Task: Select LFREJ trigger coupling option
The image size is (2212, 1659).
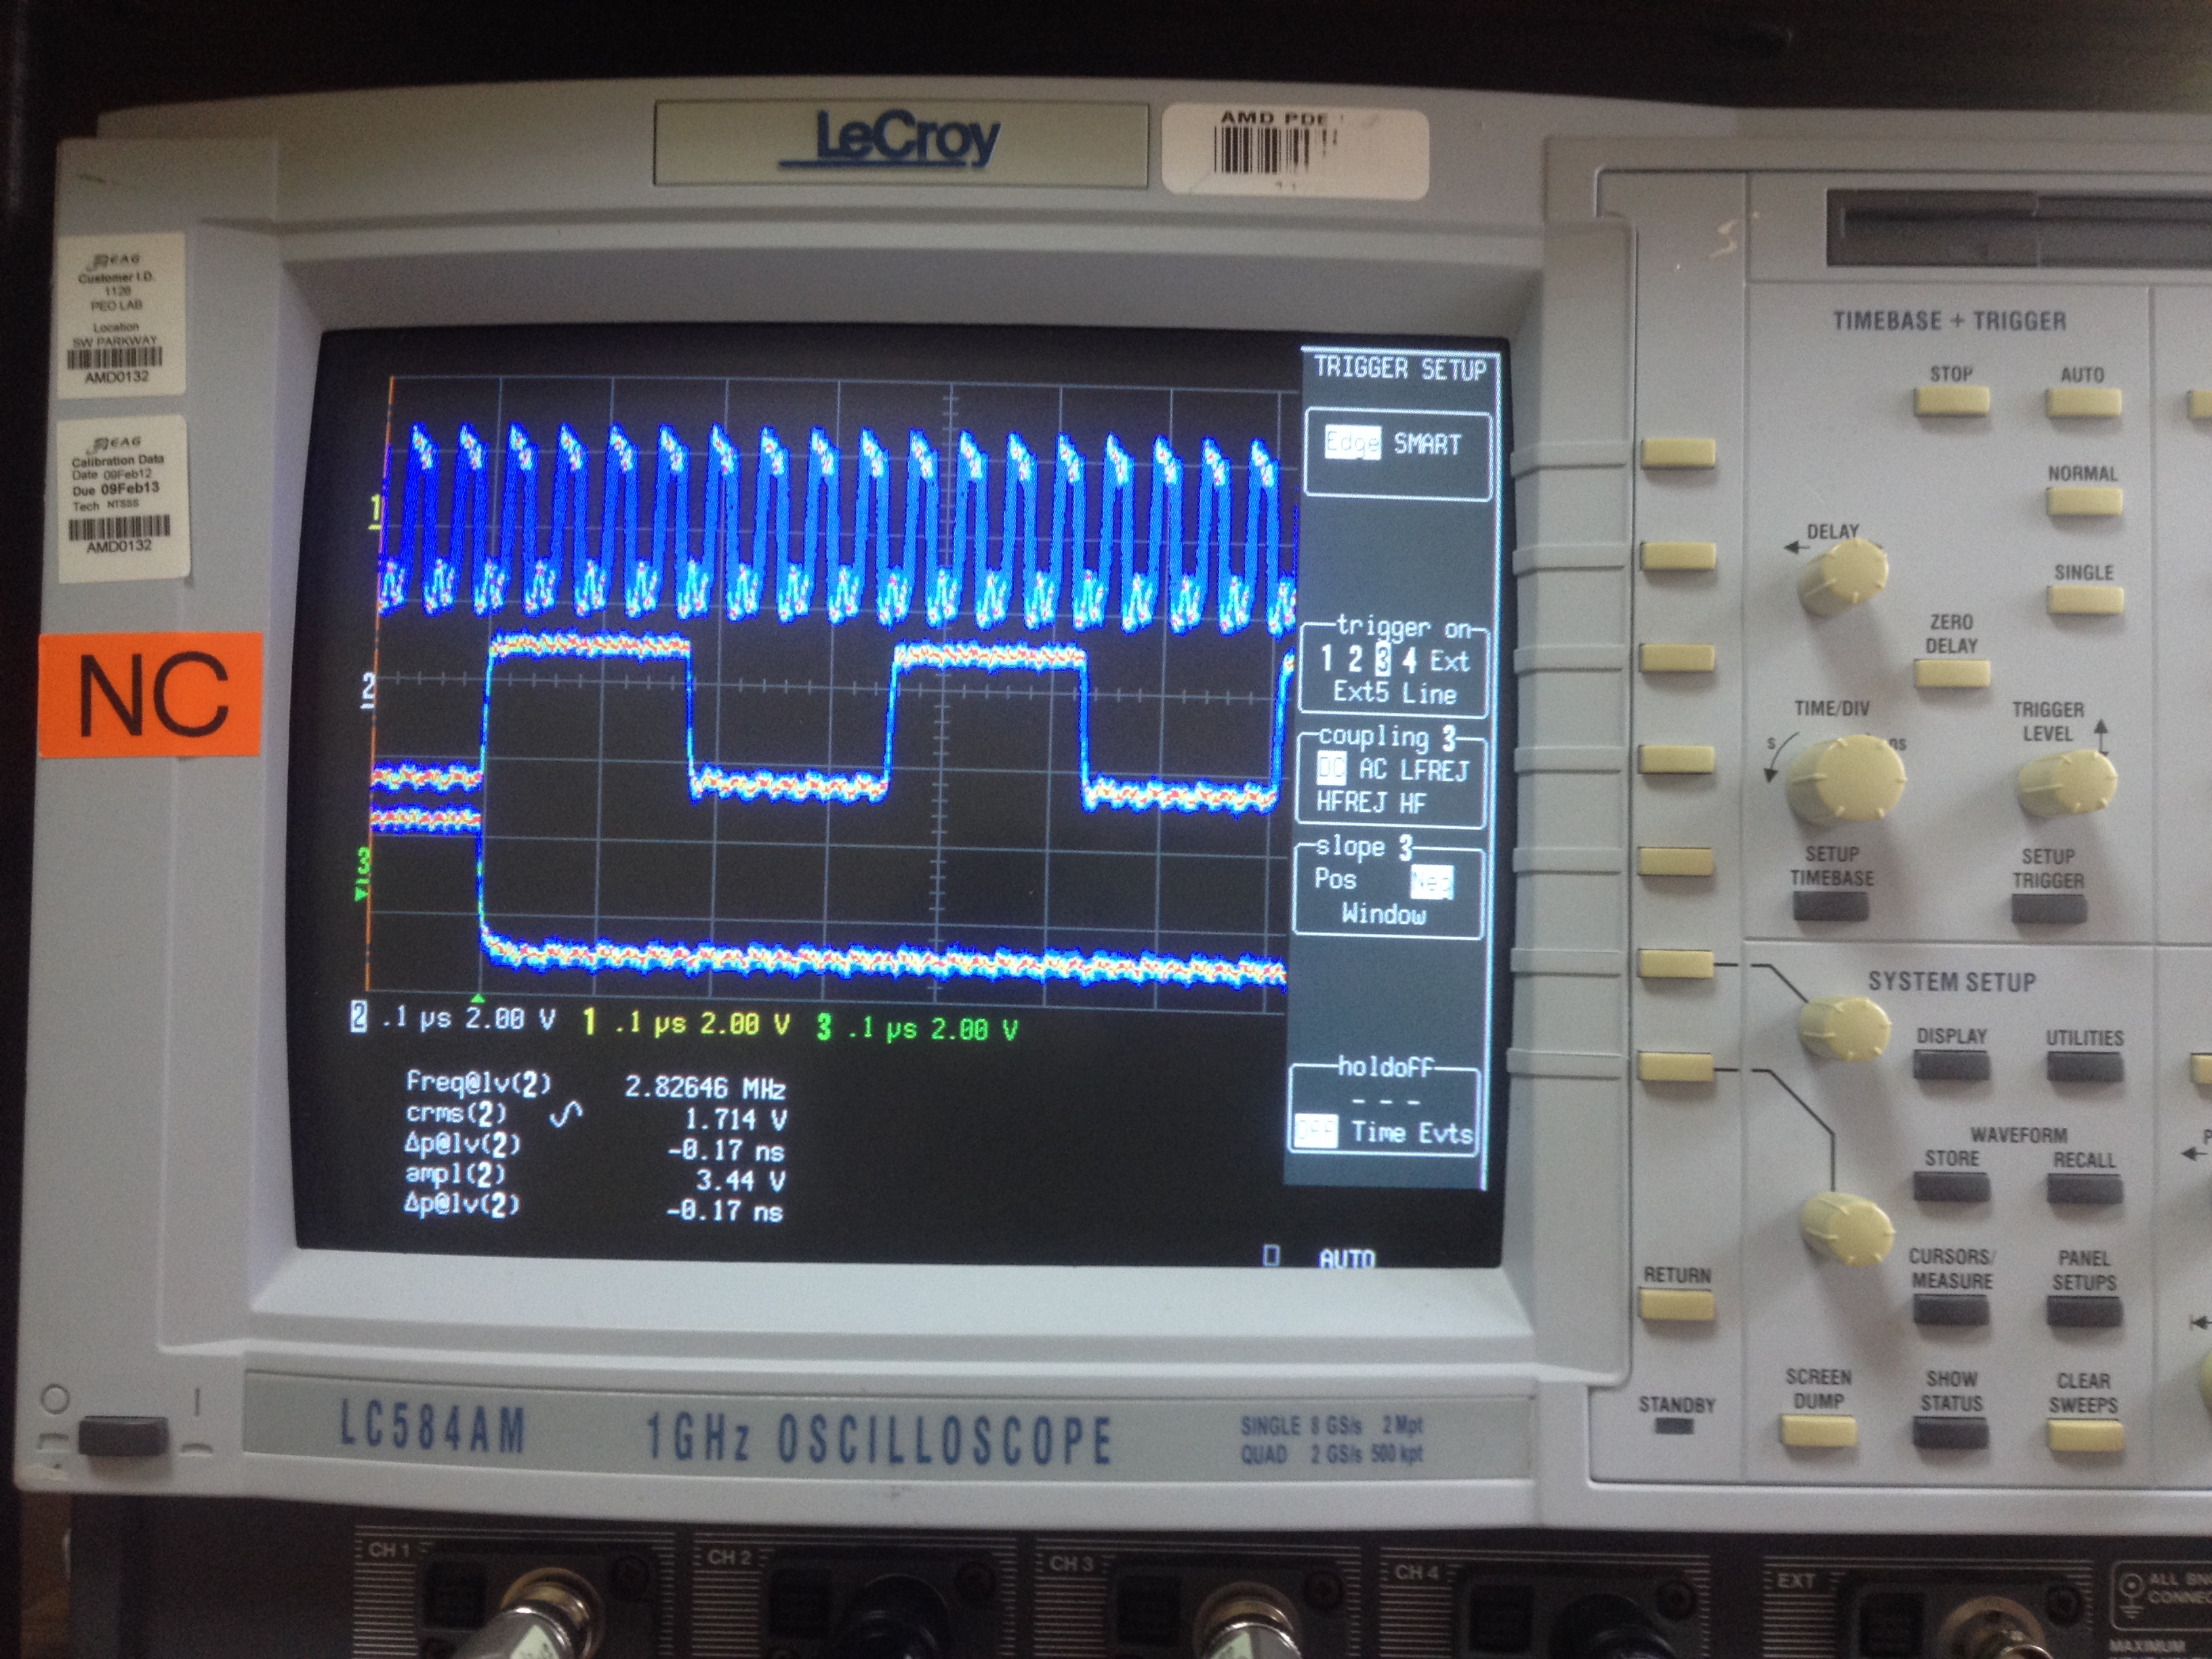Action: click(x=1435, y=770)
